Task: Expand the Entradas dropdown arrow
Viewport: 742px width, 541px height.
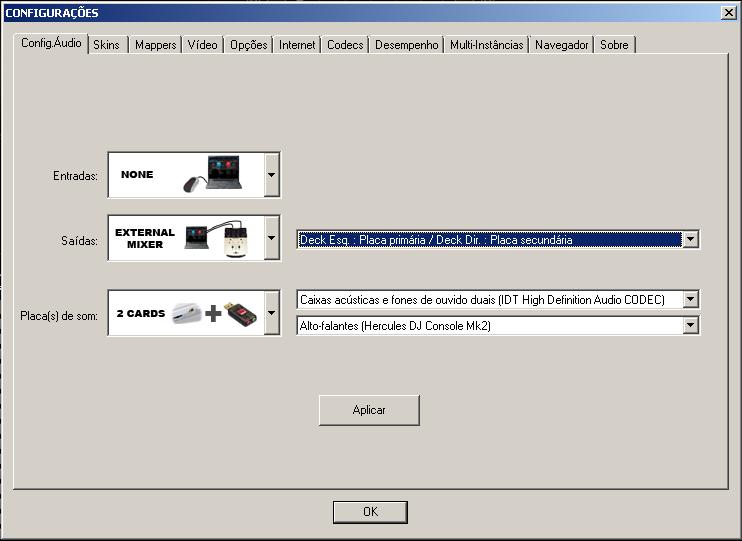Action: [x=272, y=175]
